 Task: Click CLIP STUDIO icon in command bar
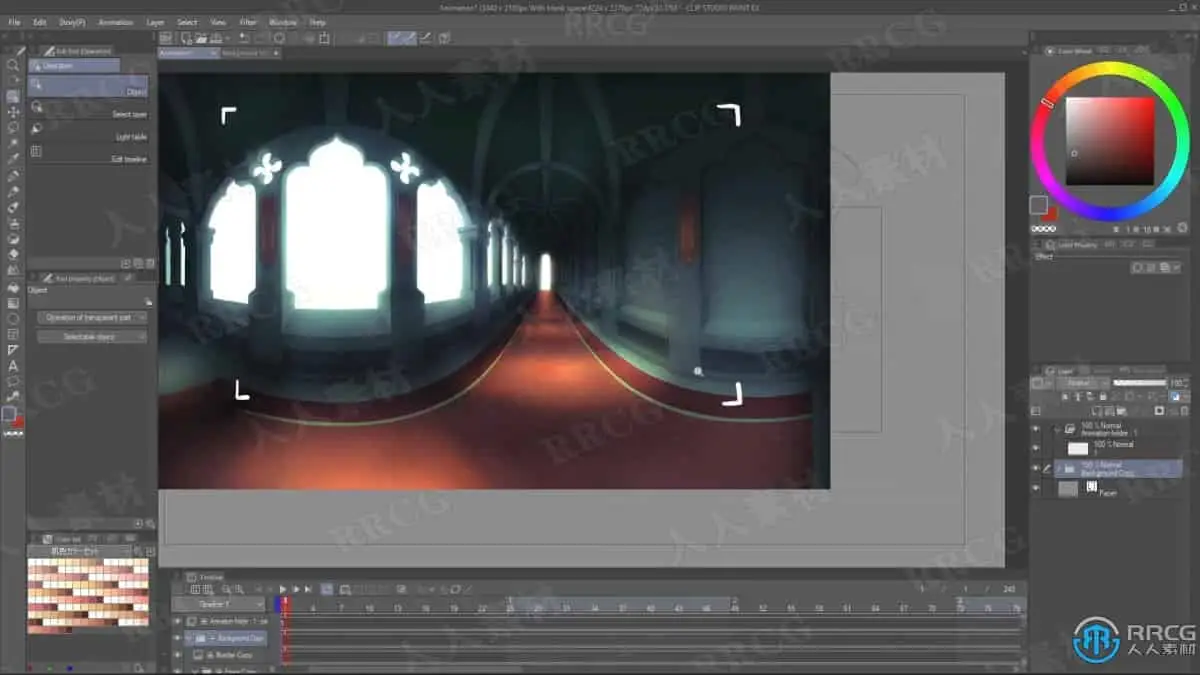pyautogui.click(x=166, y=38)
